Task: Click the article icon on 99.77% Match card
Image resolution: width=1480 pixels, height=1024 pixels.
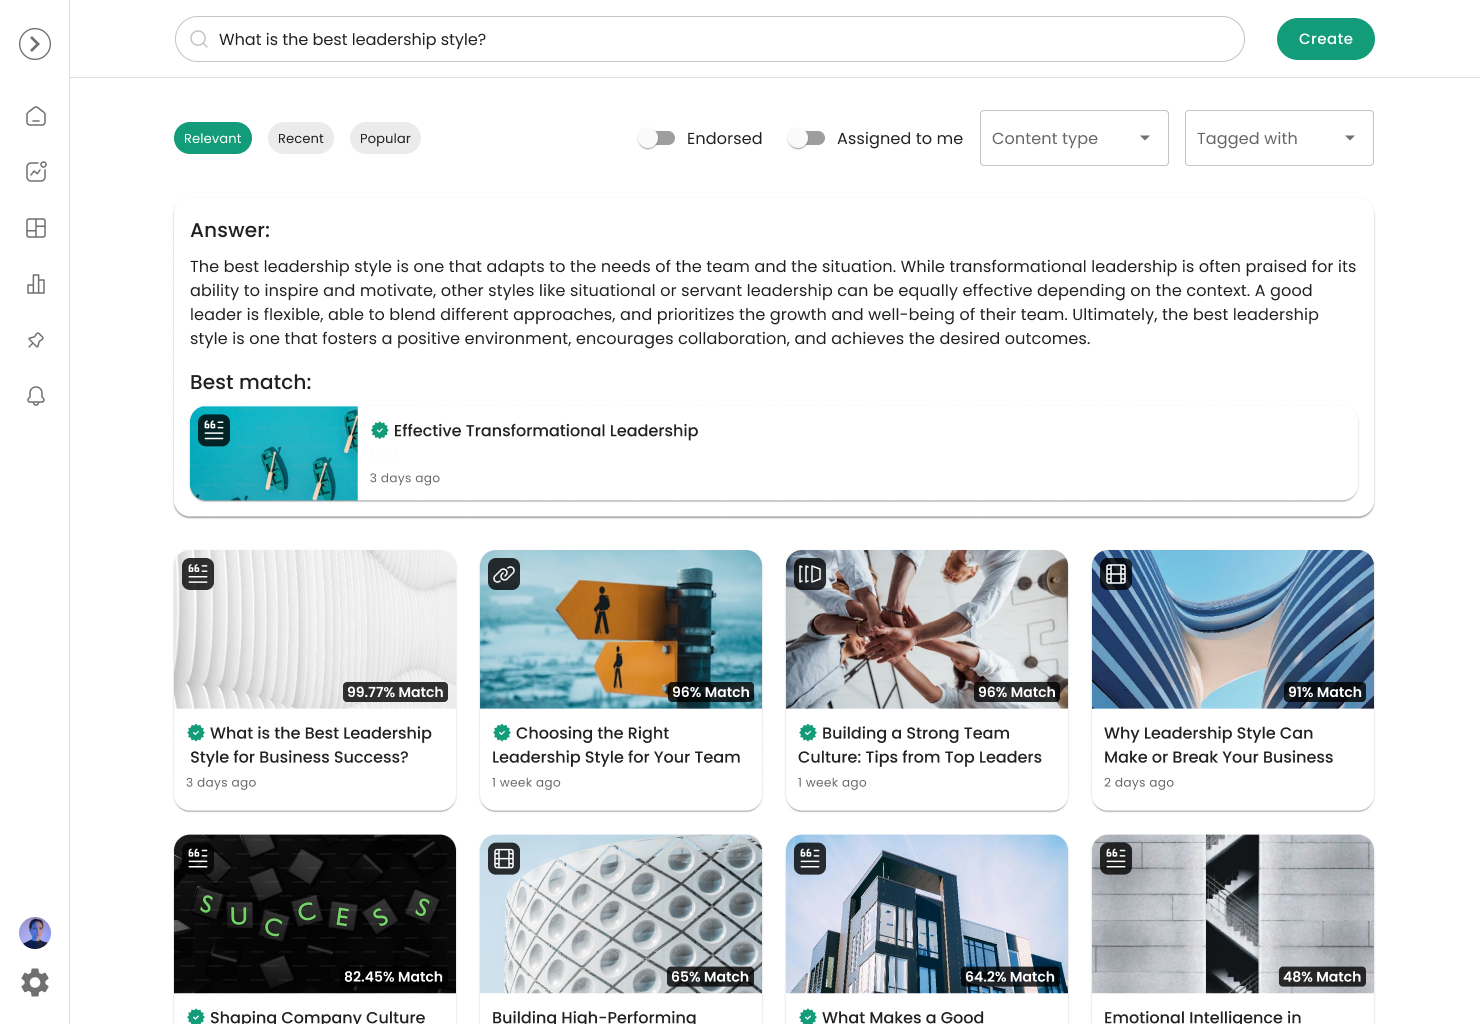Action: pos(198,574)
